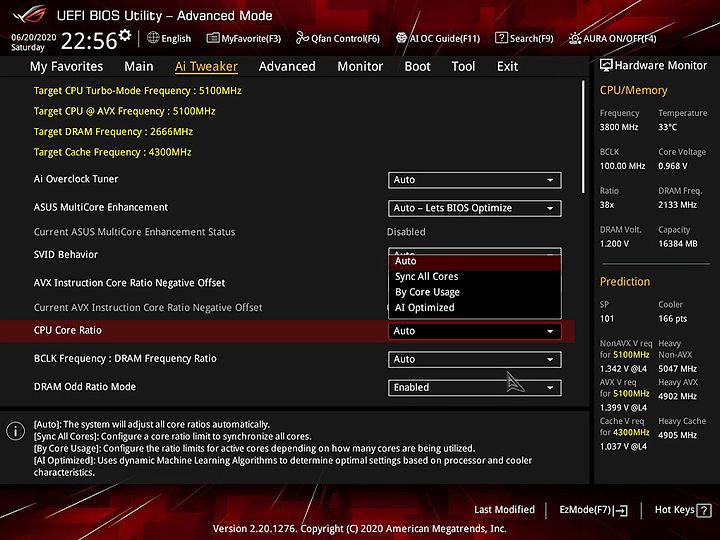720x540 pixels.
Task: Switch to Main tab
Action: pyautogui.click(x=139, y=67)
